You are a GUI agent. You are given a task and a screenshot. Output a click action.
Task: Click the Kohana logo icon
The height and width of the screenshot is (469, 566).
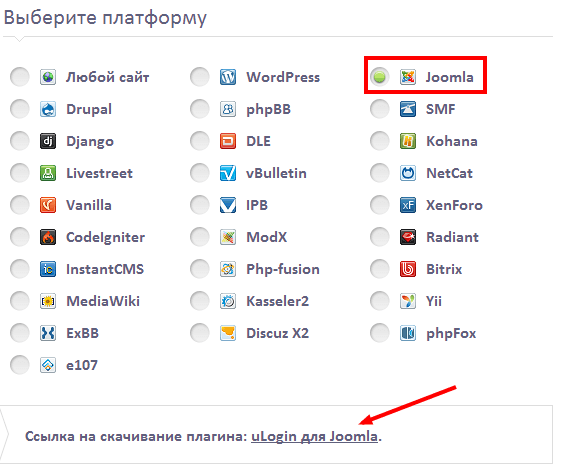coord(408,141)
